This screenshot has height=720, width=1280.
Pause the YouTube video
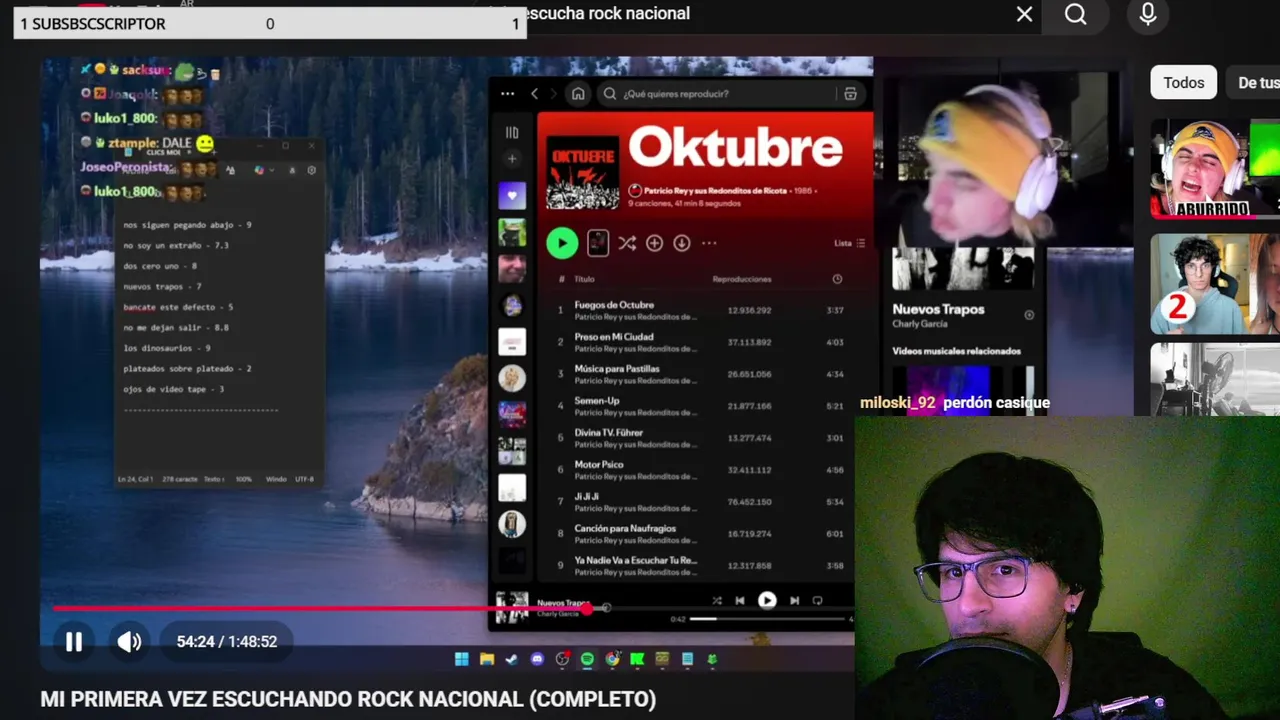(74, 642)
